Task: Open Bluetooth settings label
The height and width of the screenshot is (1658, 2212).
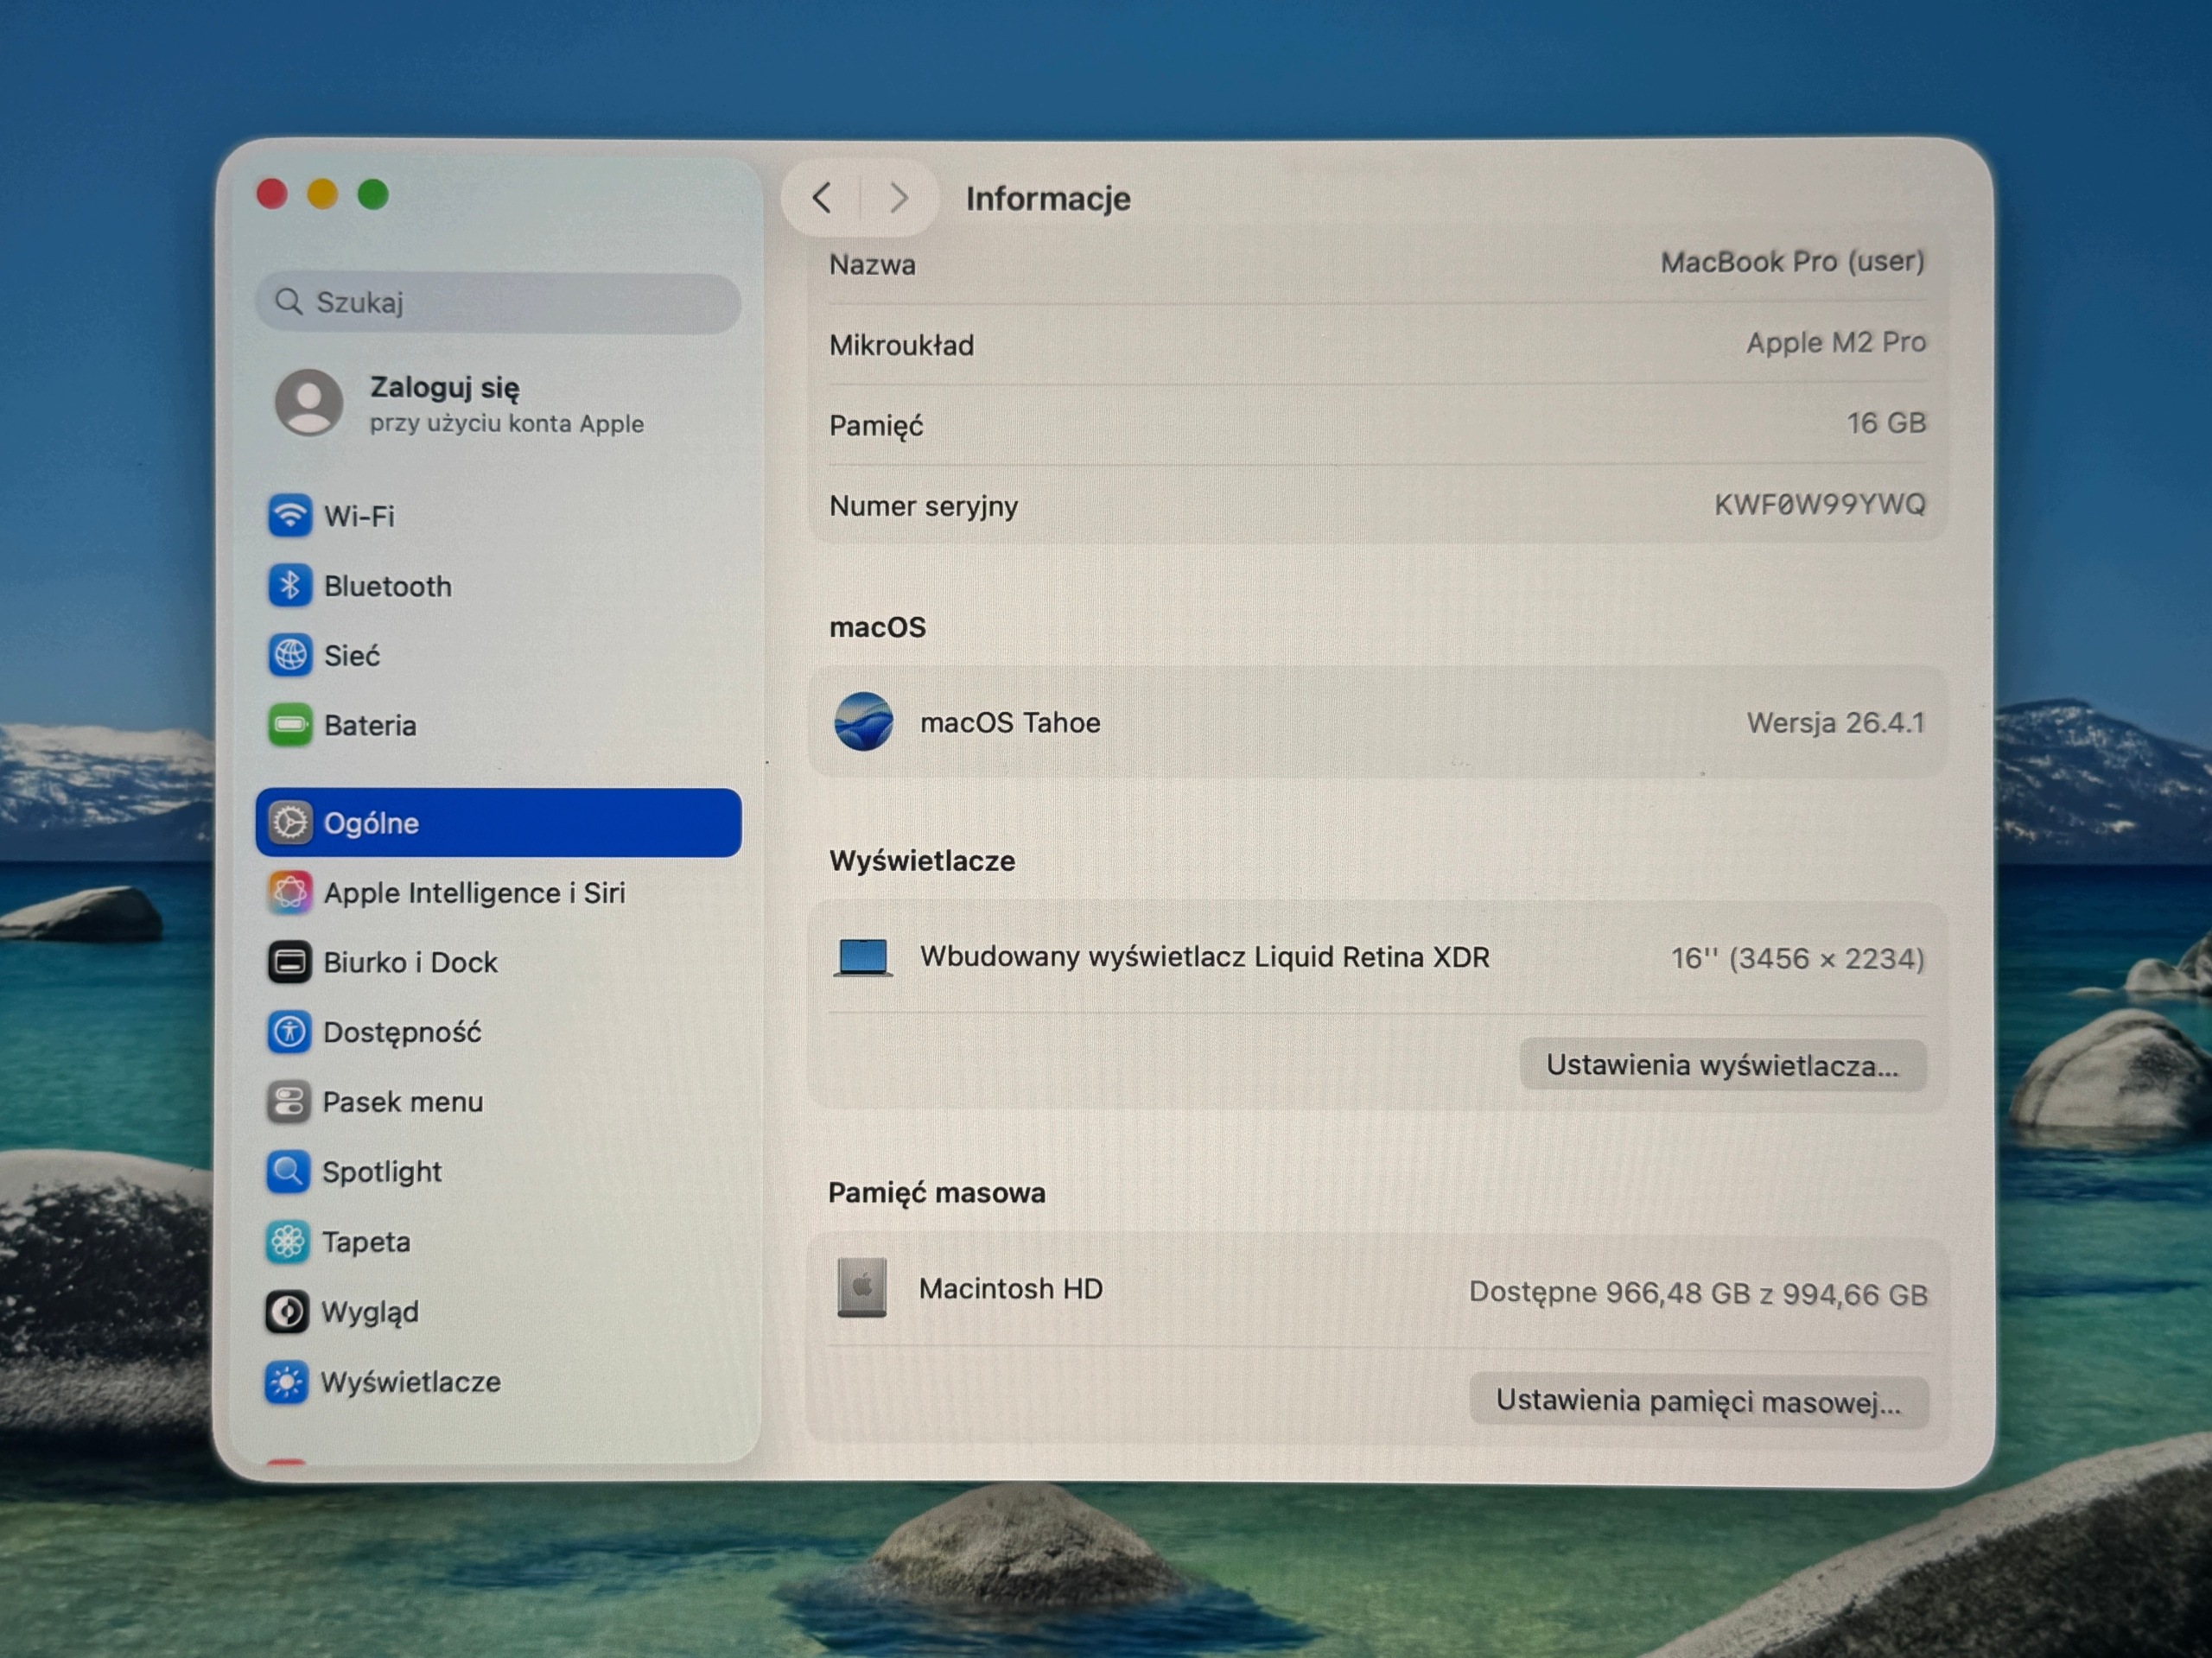Action: click(388, 586)
